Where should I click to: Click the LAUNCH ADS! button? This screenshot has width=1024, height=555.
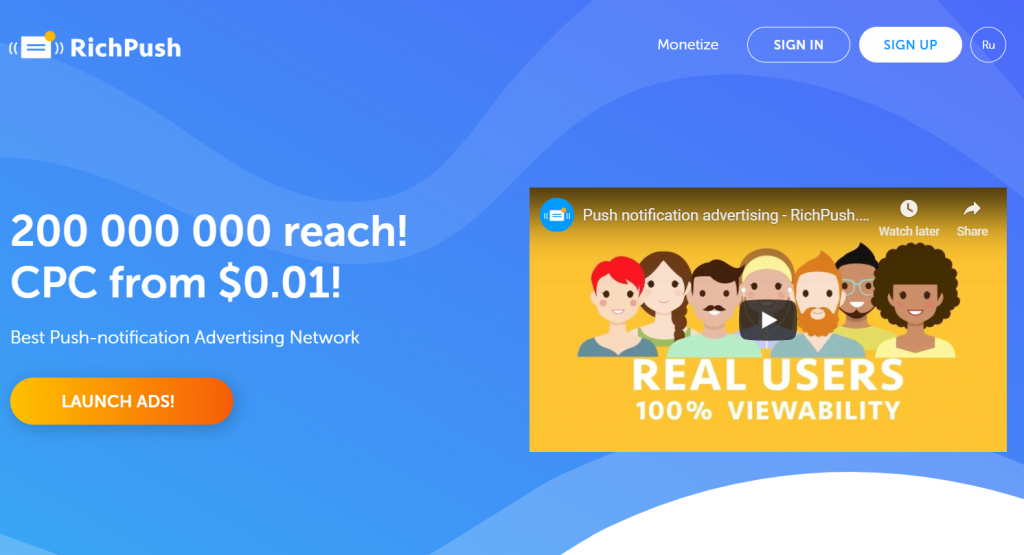click(x=121, y=401)
